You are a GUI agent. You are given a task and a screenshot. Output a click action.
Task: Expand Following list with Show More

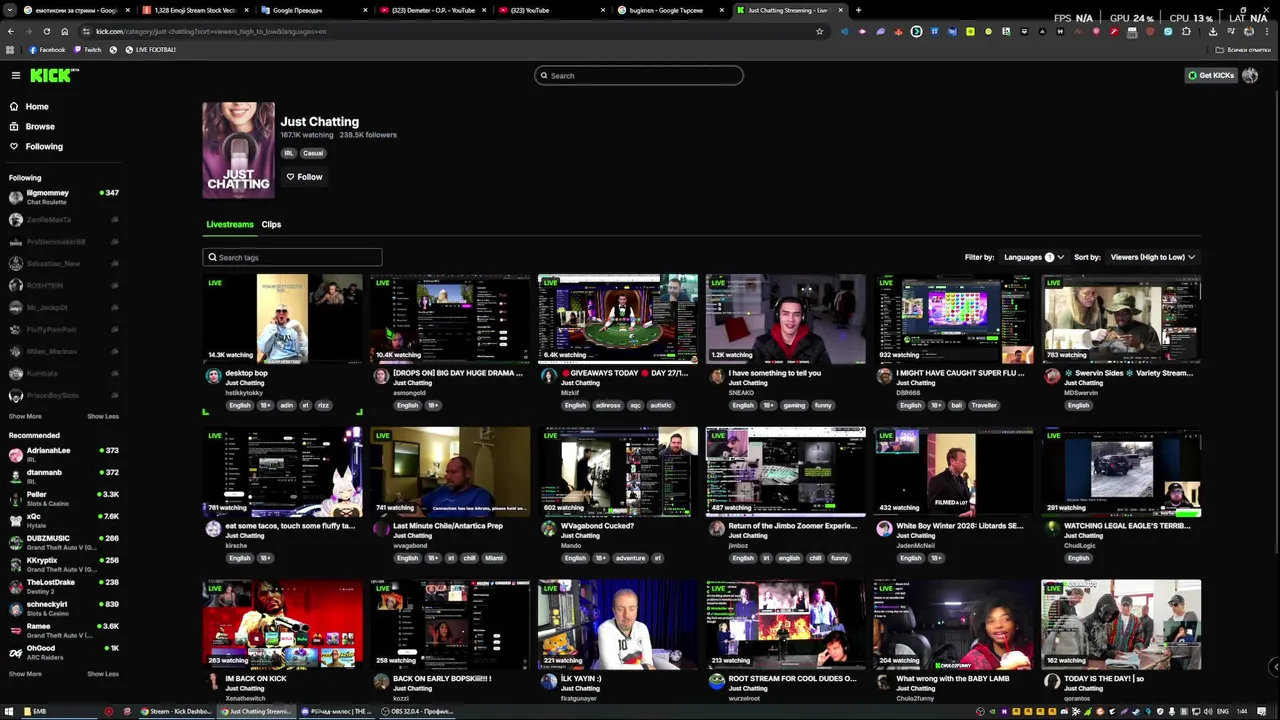pyautogui.click(x=26, y=416)
